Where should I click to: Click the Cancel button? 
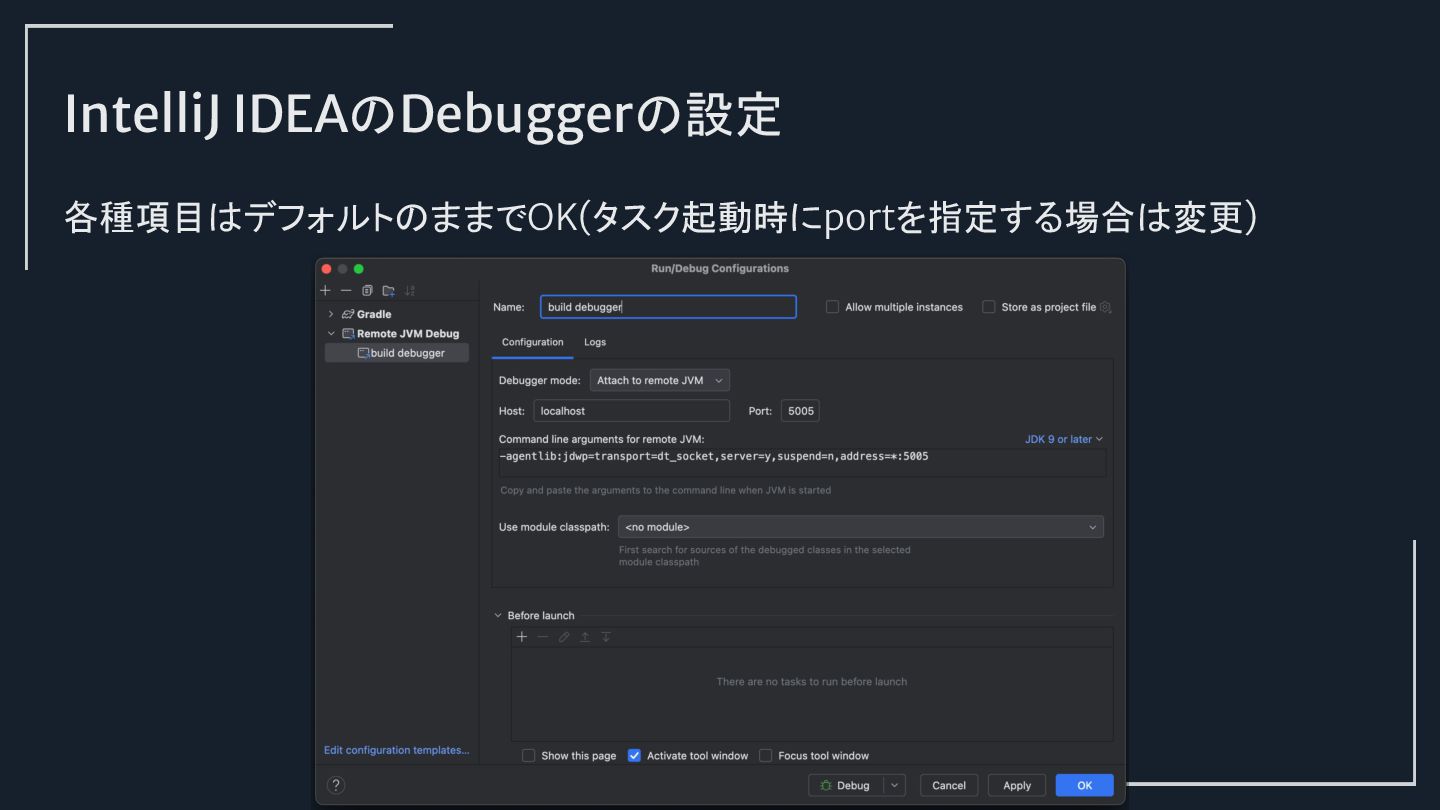(949, 786)
